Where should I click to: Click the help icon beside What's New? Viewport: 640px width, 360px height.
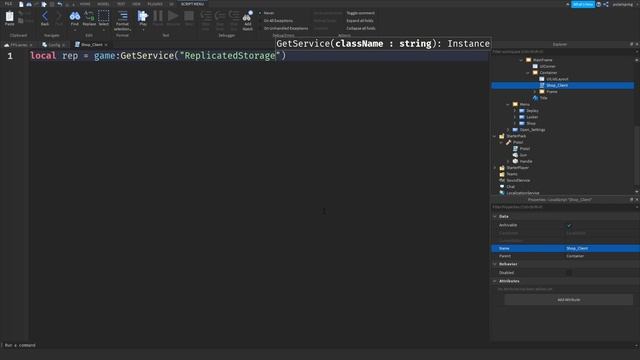(598, 4)
